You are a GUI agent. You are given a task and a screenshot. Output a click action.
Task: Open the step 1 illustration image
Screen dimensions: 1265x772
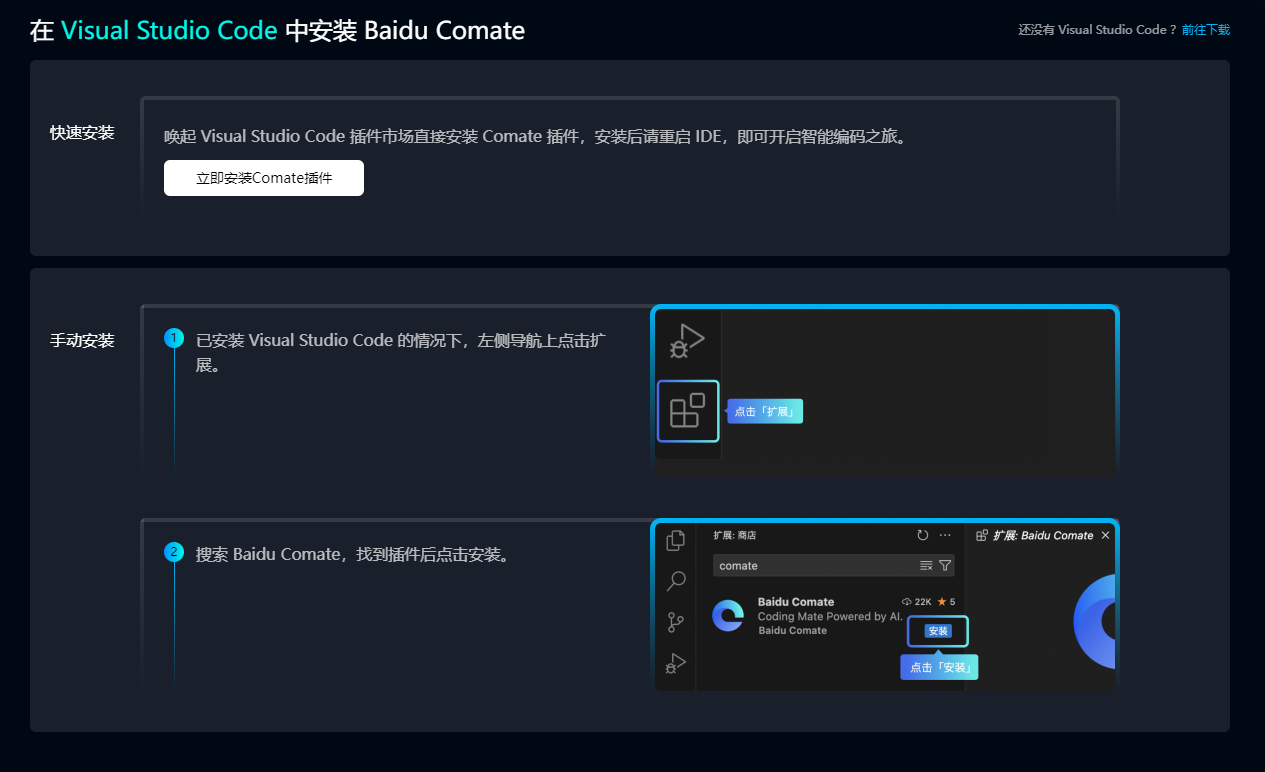point(885,391)
